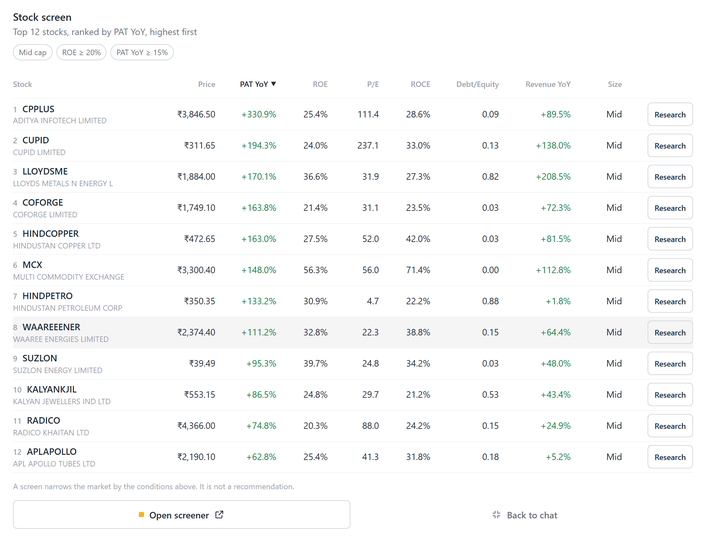
Task: Click the ROE value 56.3%
Action: (x=315, y=270)
